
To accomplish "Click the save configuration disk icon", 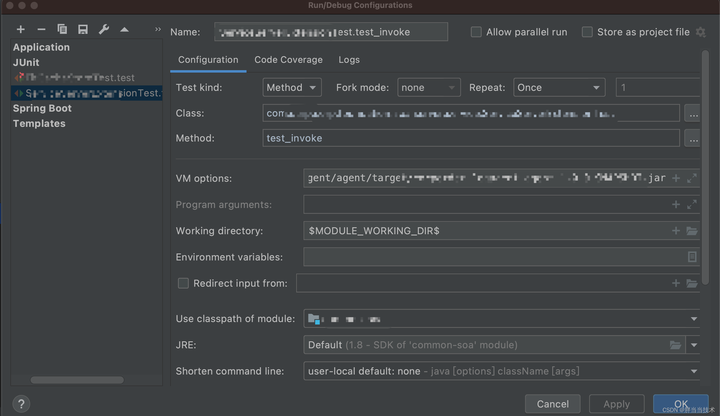I will click(83, 30).
